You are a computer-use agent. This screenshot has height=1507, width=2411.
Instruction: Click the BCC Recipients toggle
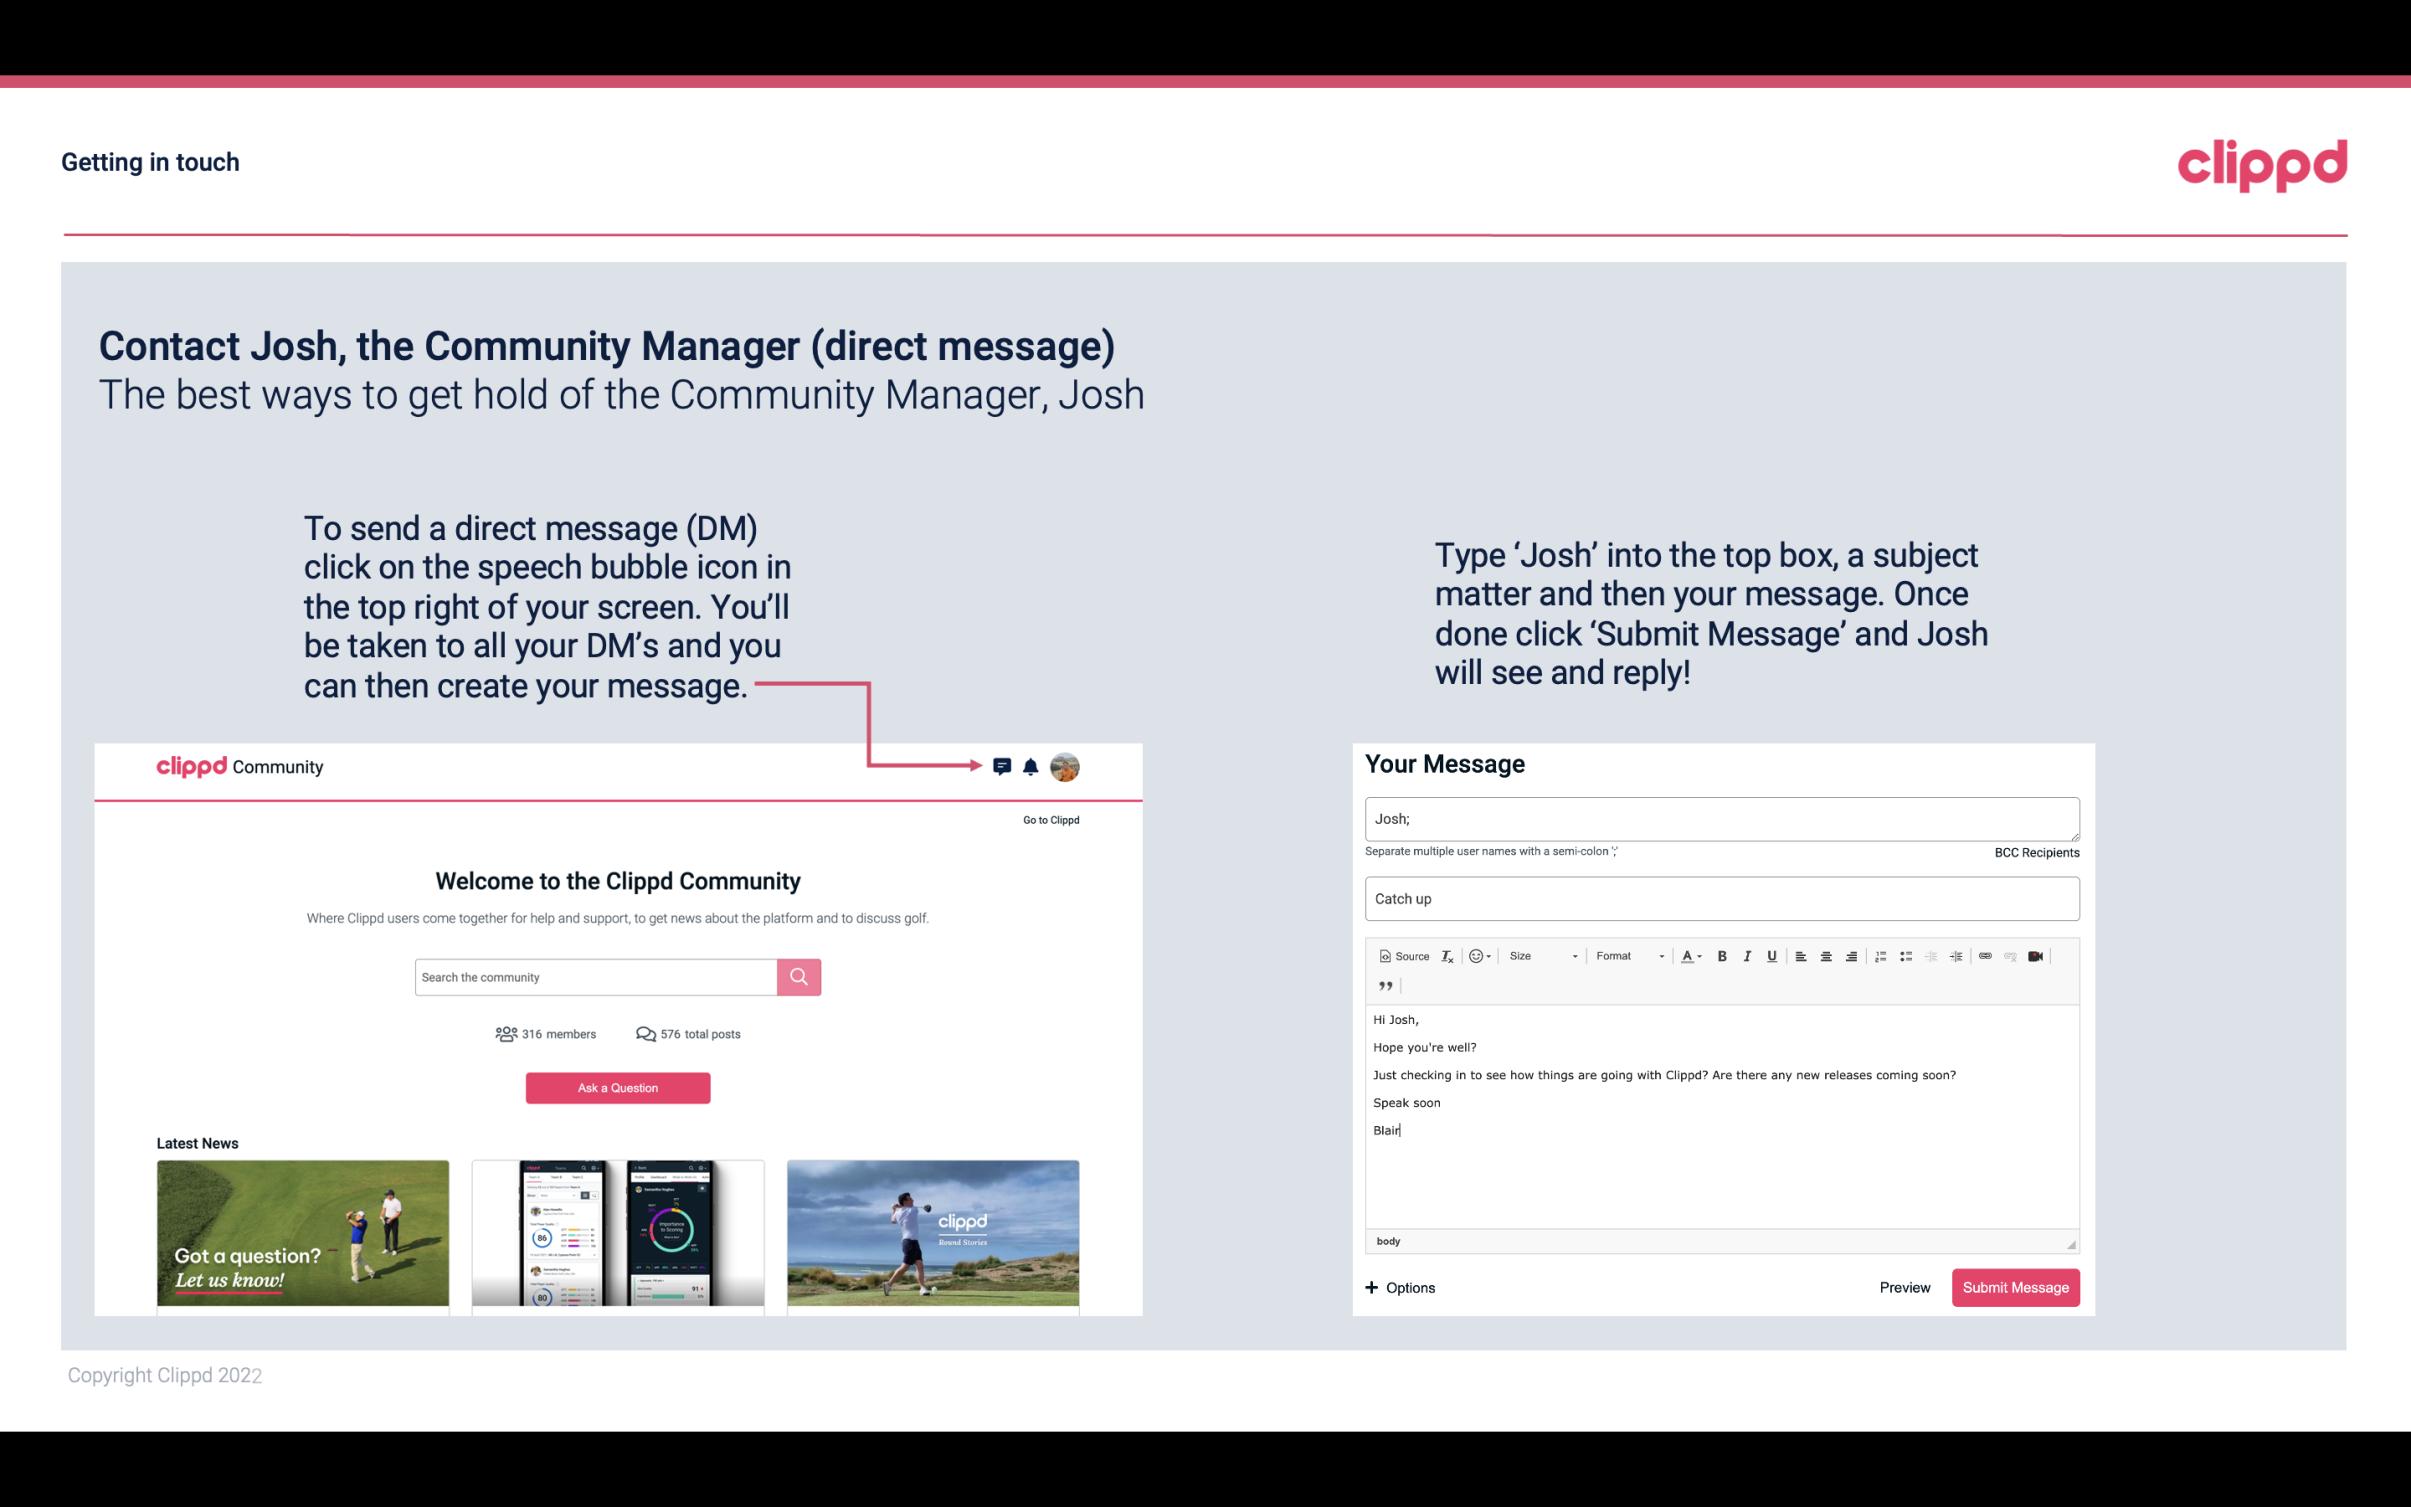pos(2036,852)
